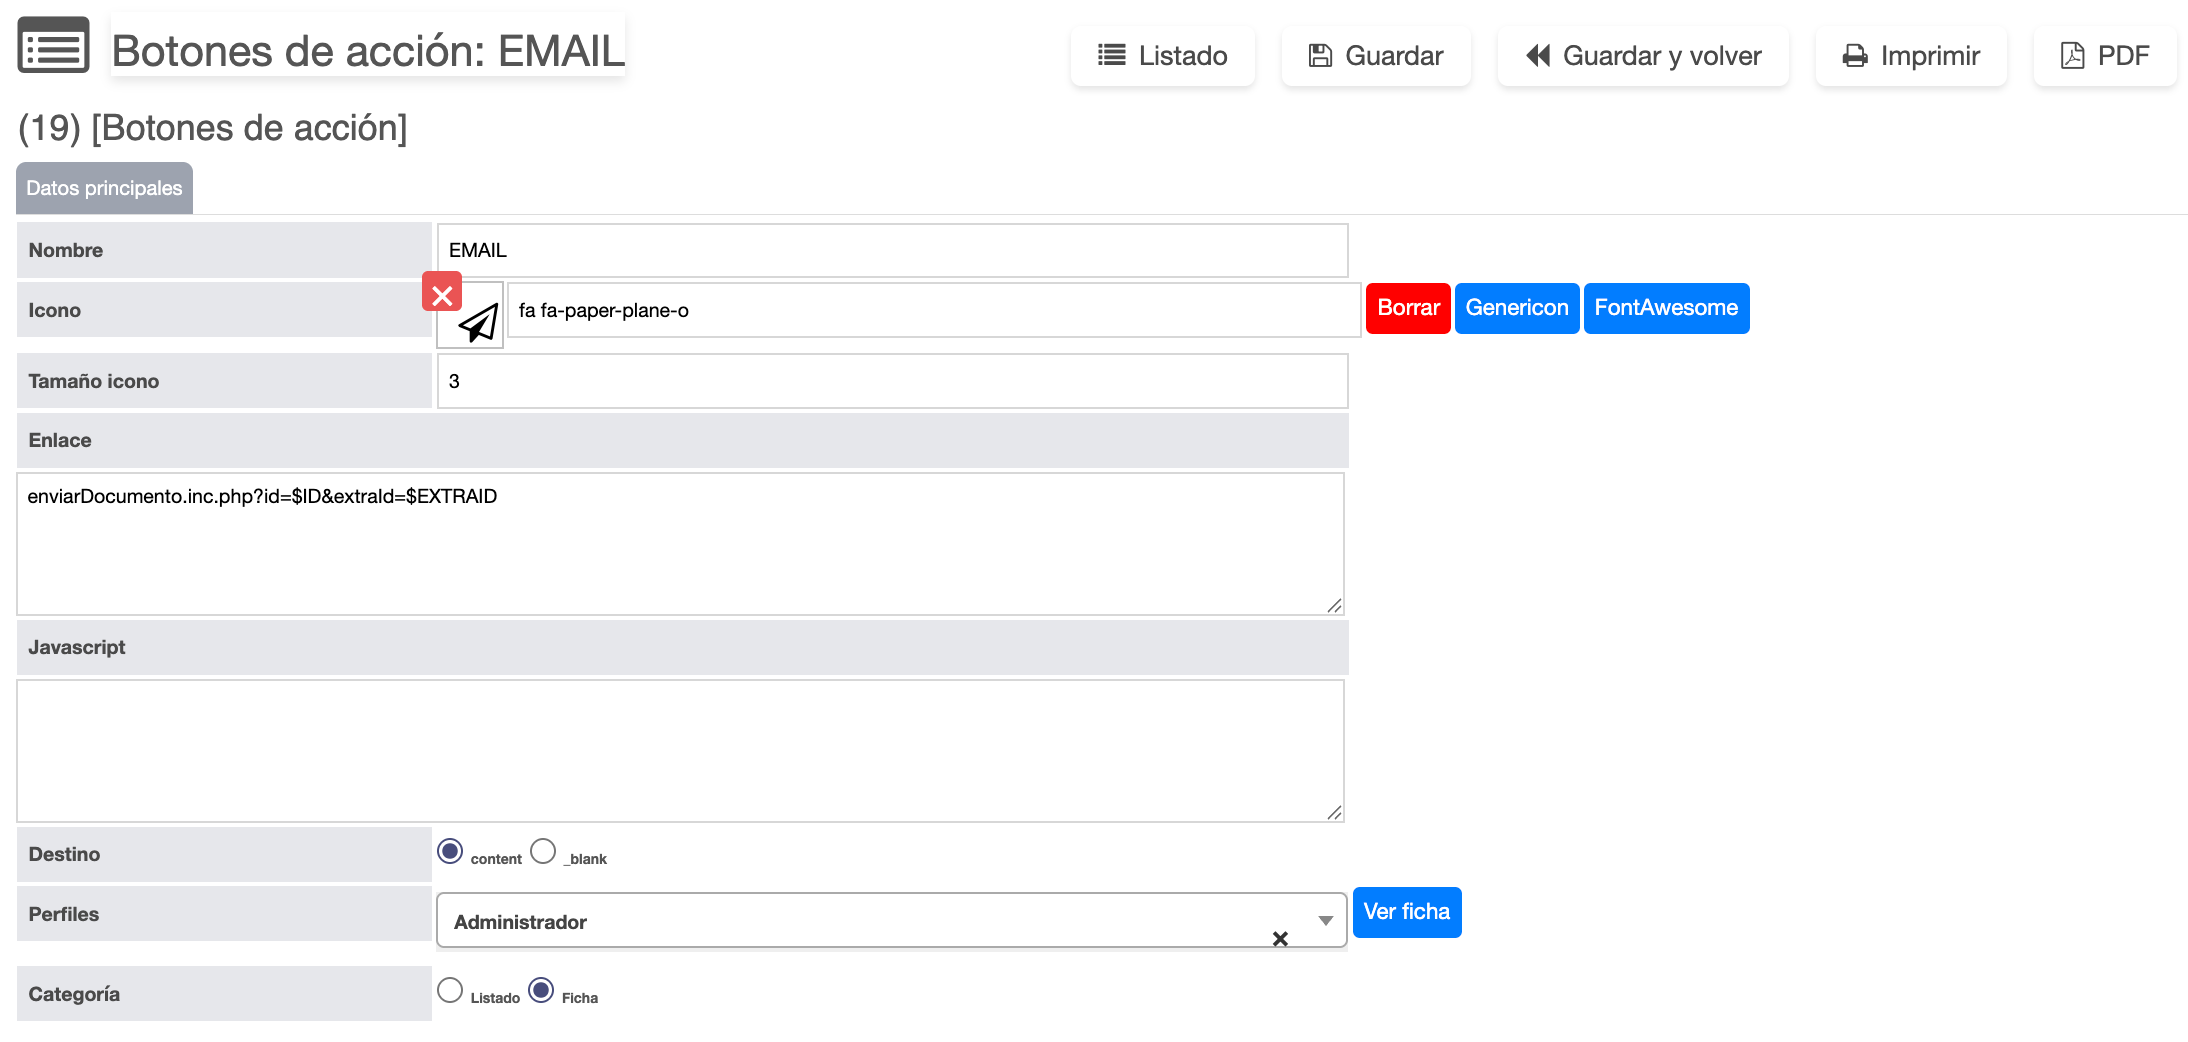Click the red X icon-remove badge
This screenshot has height=1042, width=2188.
coord(442,293)
